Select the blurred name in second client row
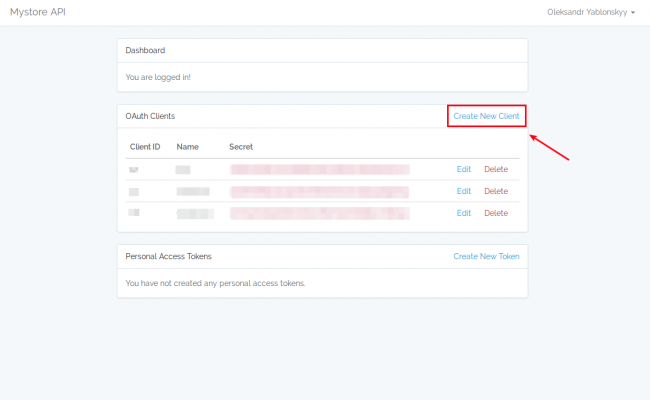Viewport: 650px width, 400px height. click(x=193, y=192)
